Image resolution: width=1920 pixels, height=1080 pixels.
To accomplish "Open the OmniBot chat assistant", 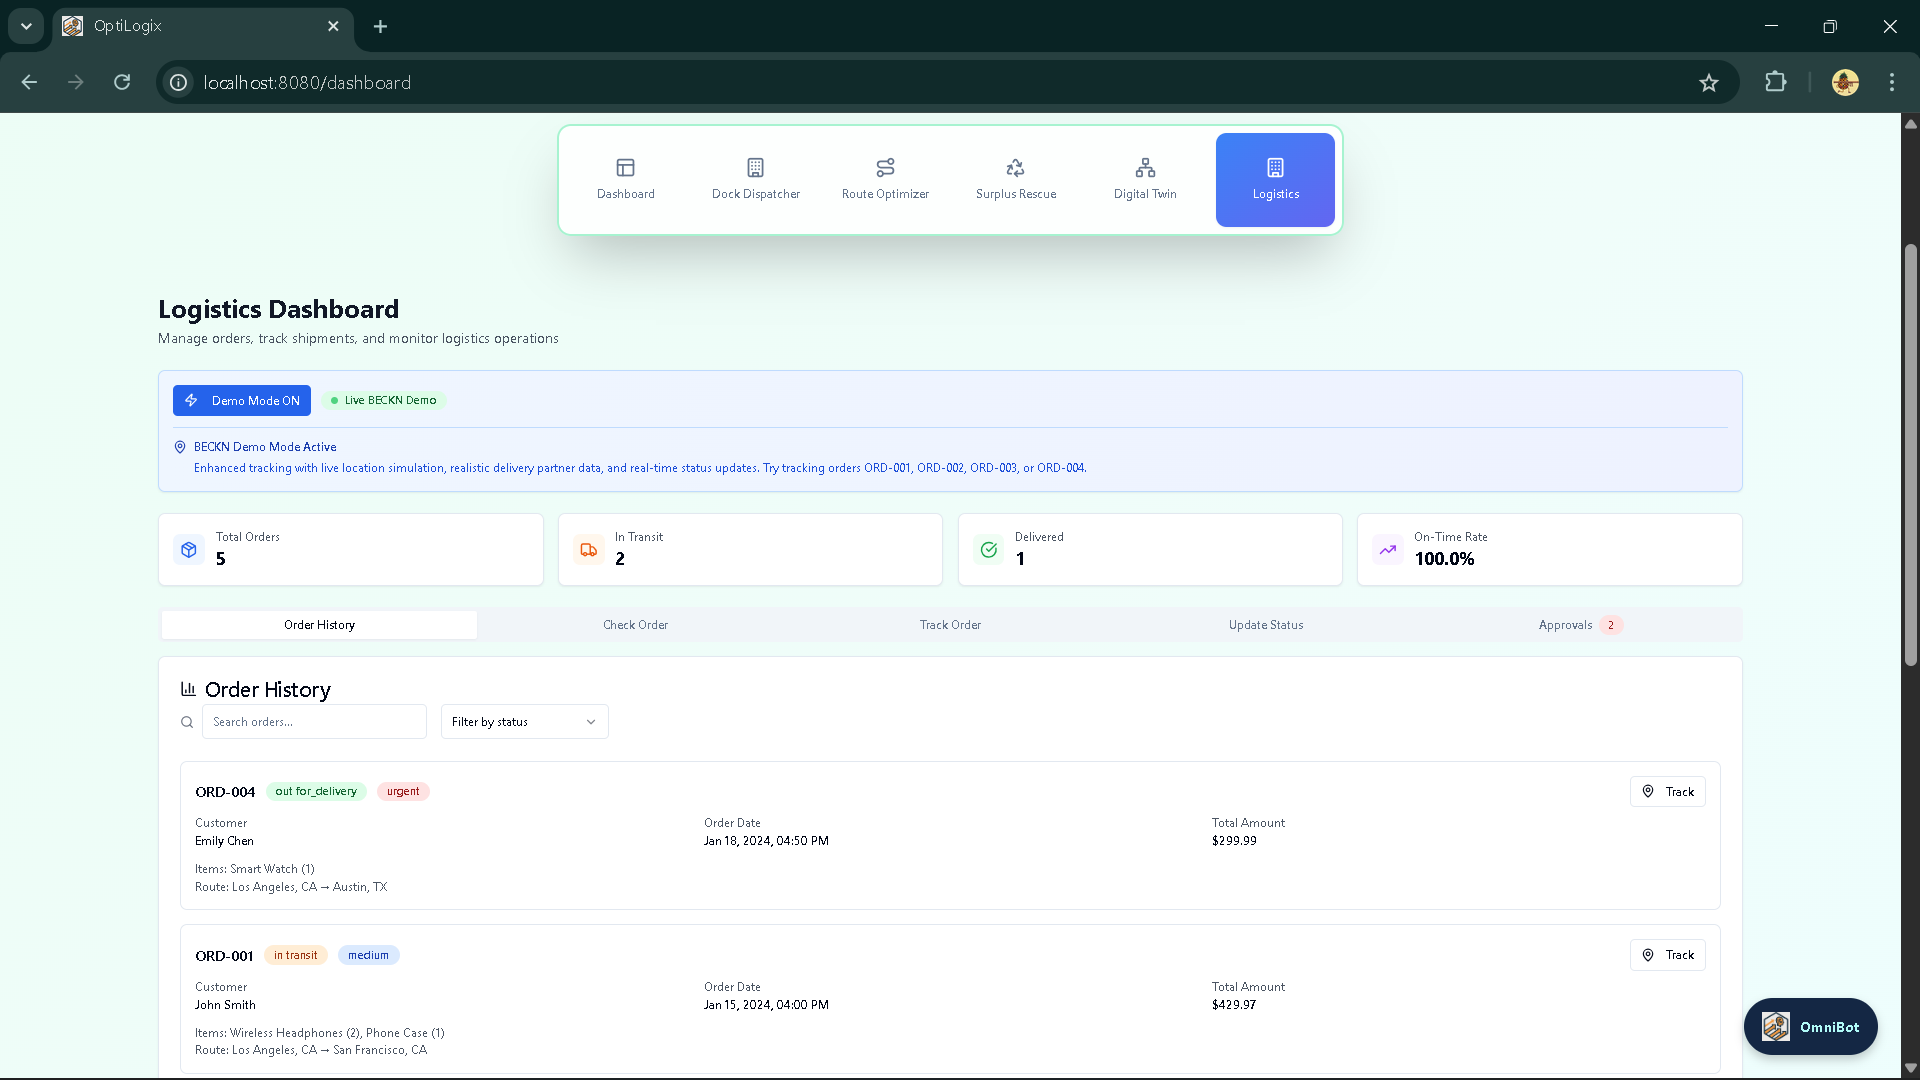I will [1810, 1026].
